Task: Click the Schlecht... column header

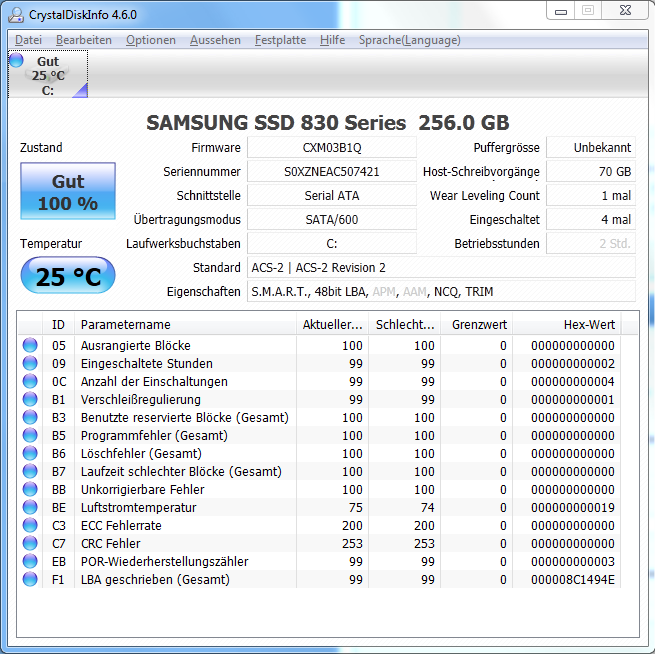Action: [x=404, y=324]
